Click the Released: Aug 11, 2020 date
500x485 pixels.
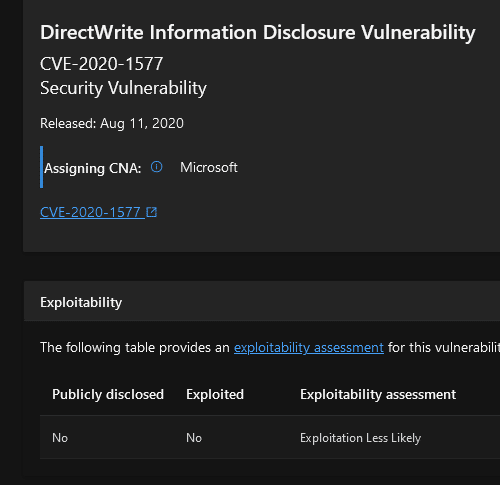[112, 123]
